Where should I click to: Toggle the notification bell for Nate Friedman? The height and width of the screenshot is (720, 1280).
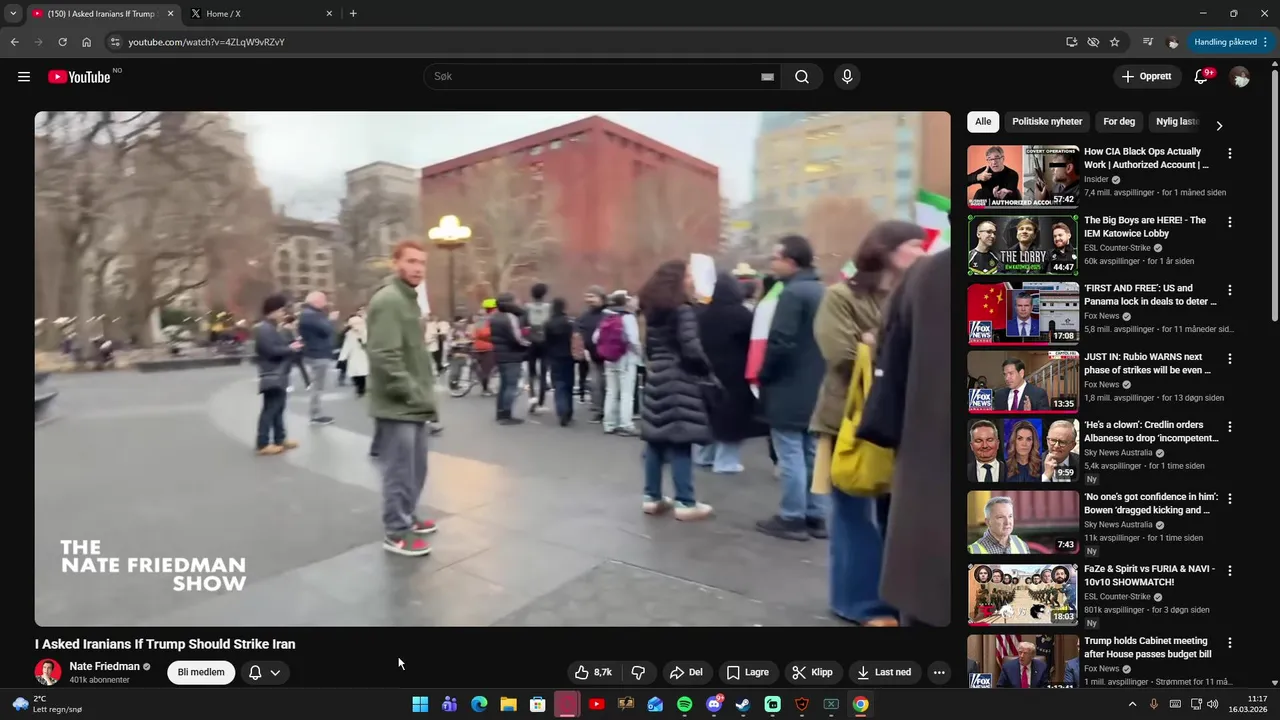click(265, 673)
